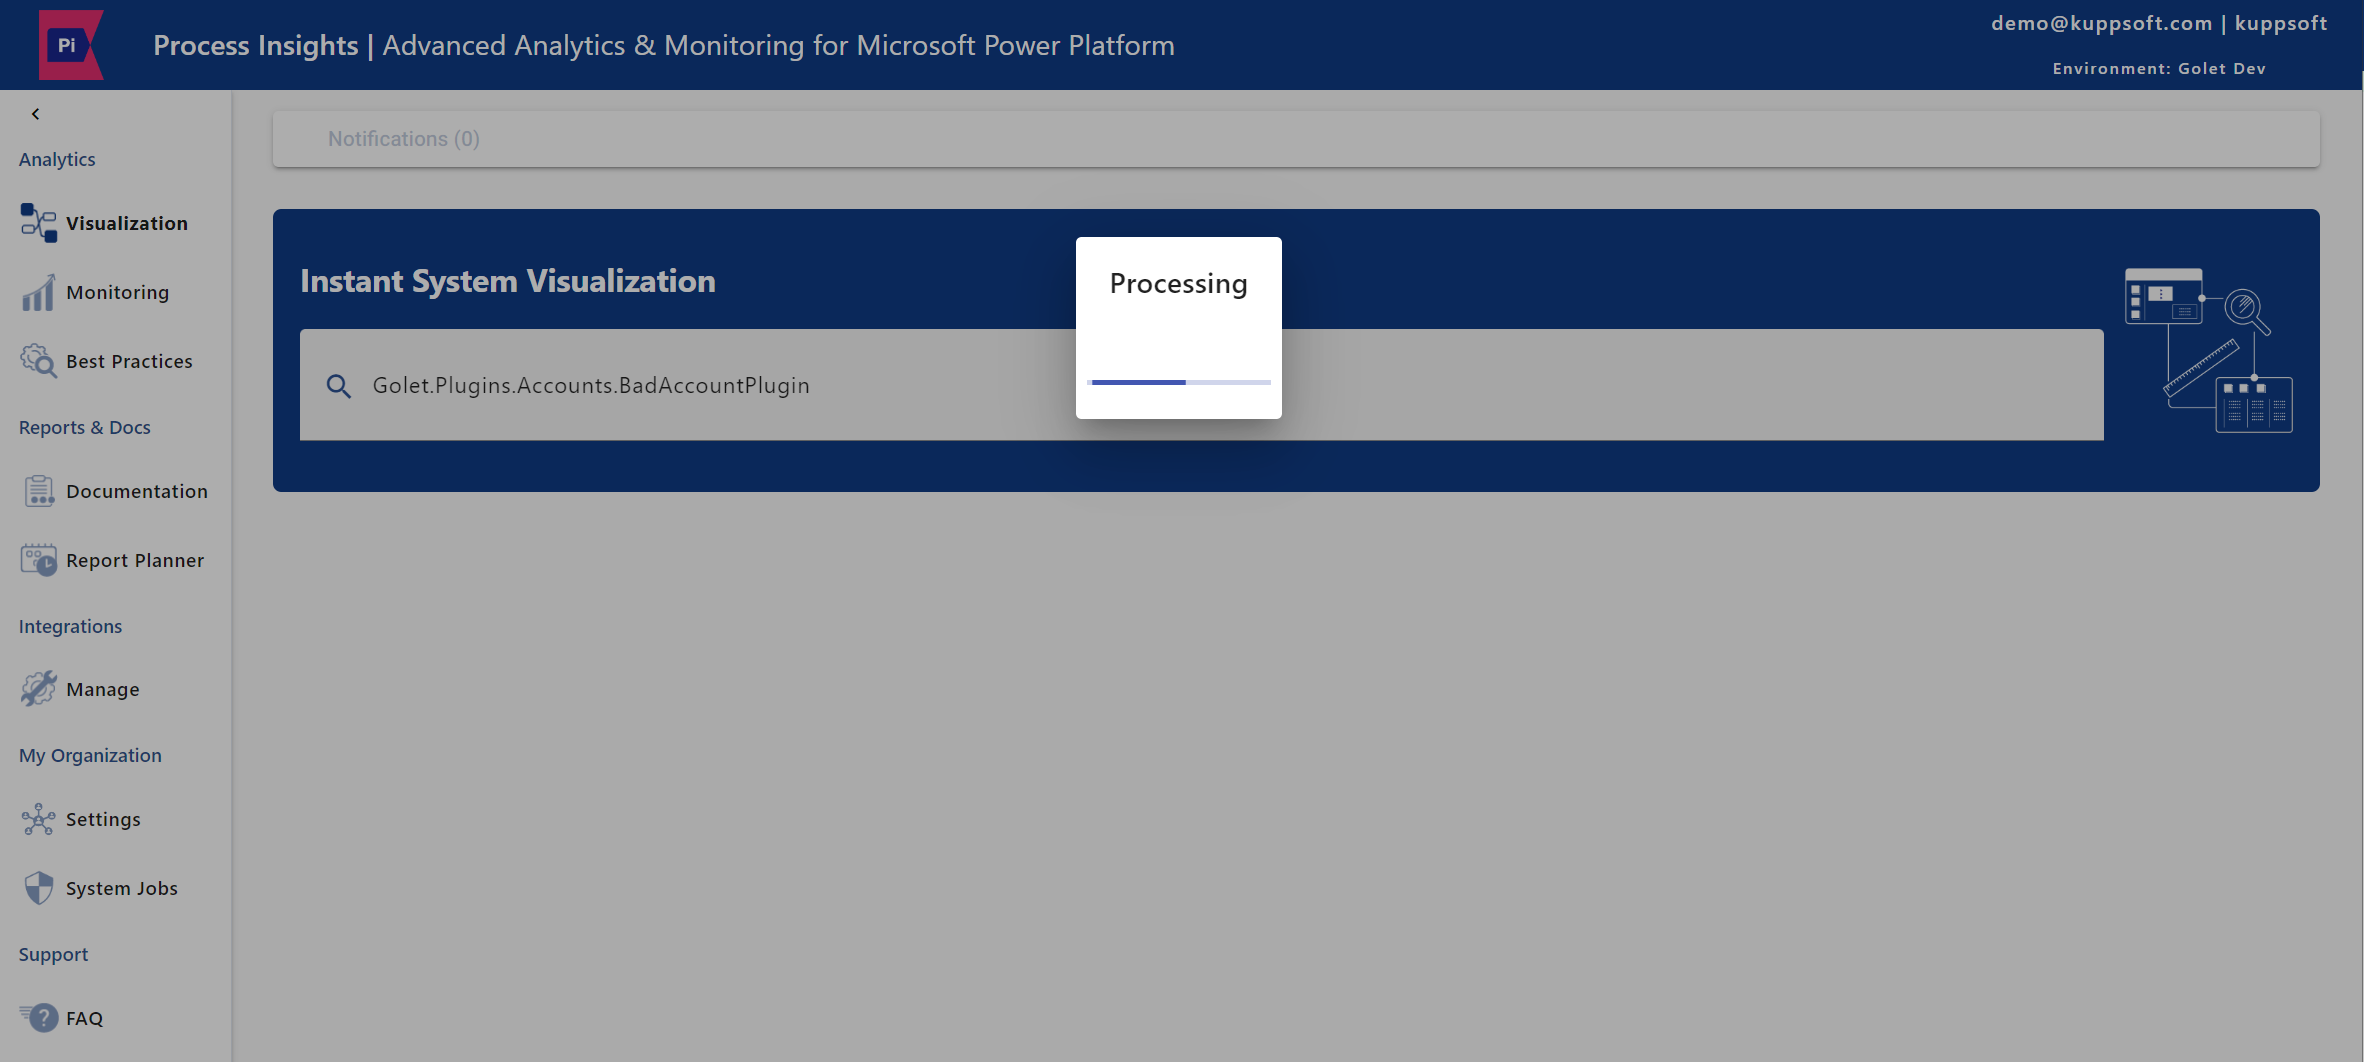Click the Visualization flow icon
Viewport: 2364px width, 1062px height.
pos(39,223)
